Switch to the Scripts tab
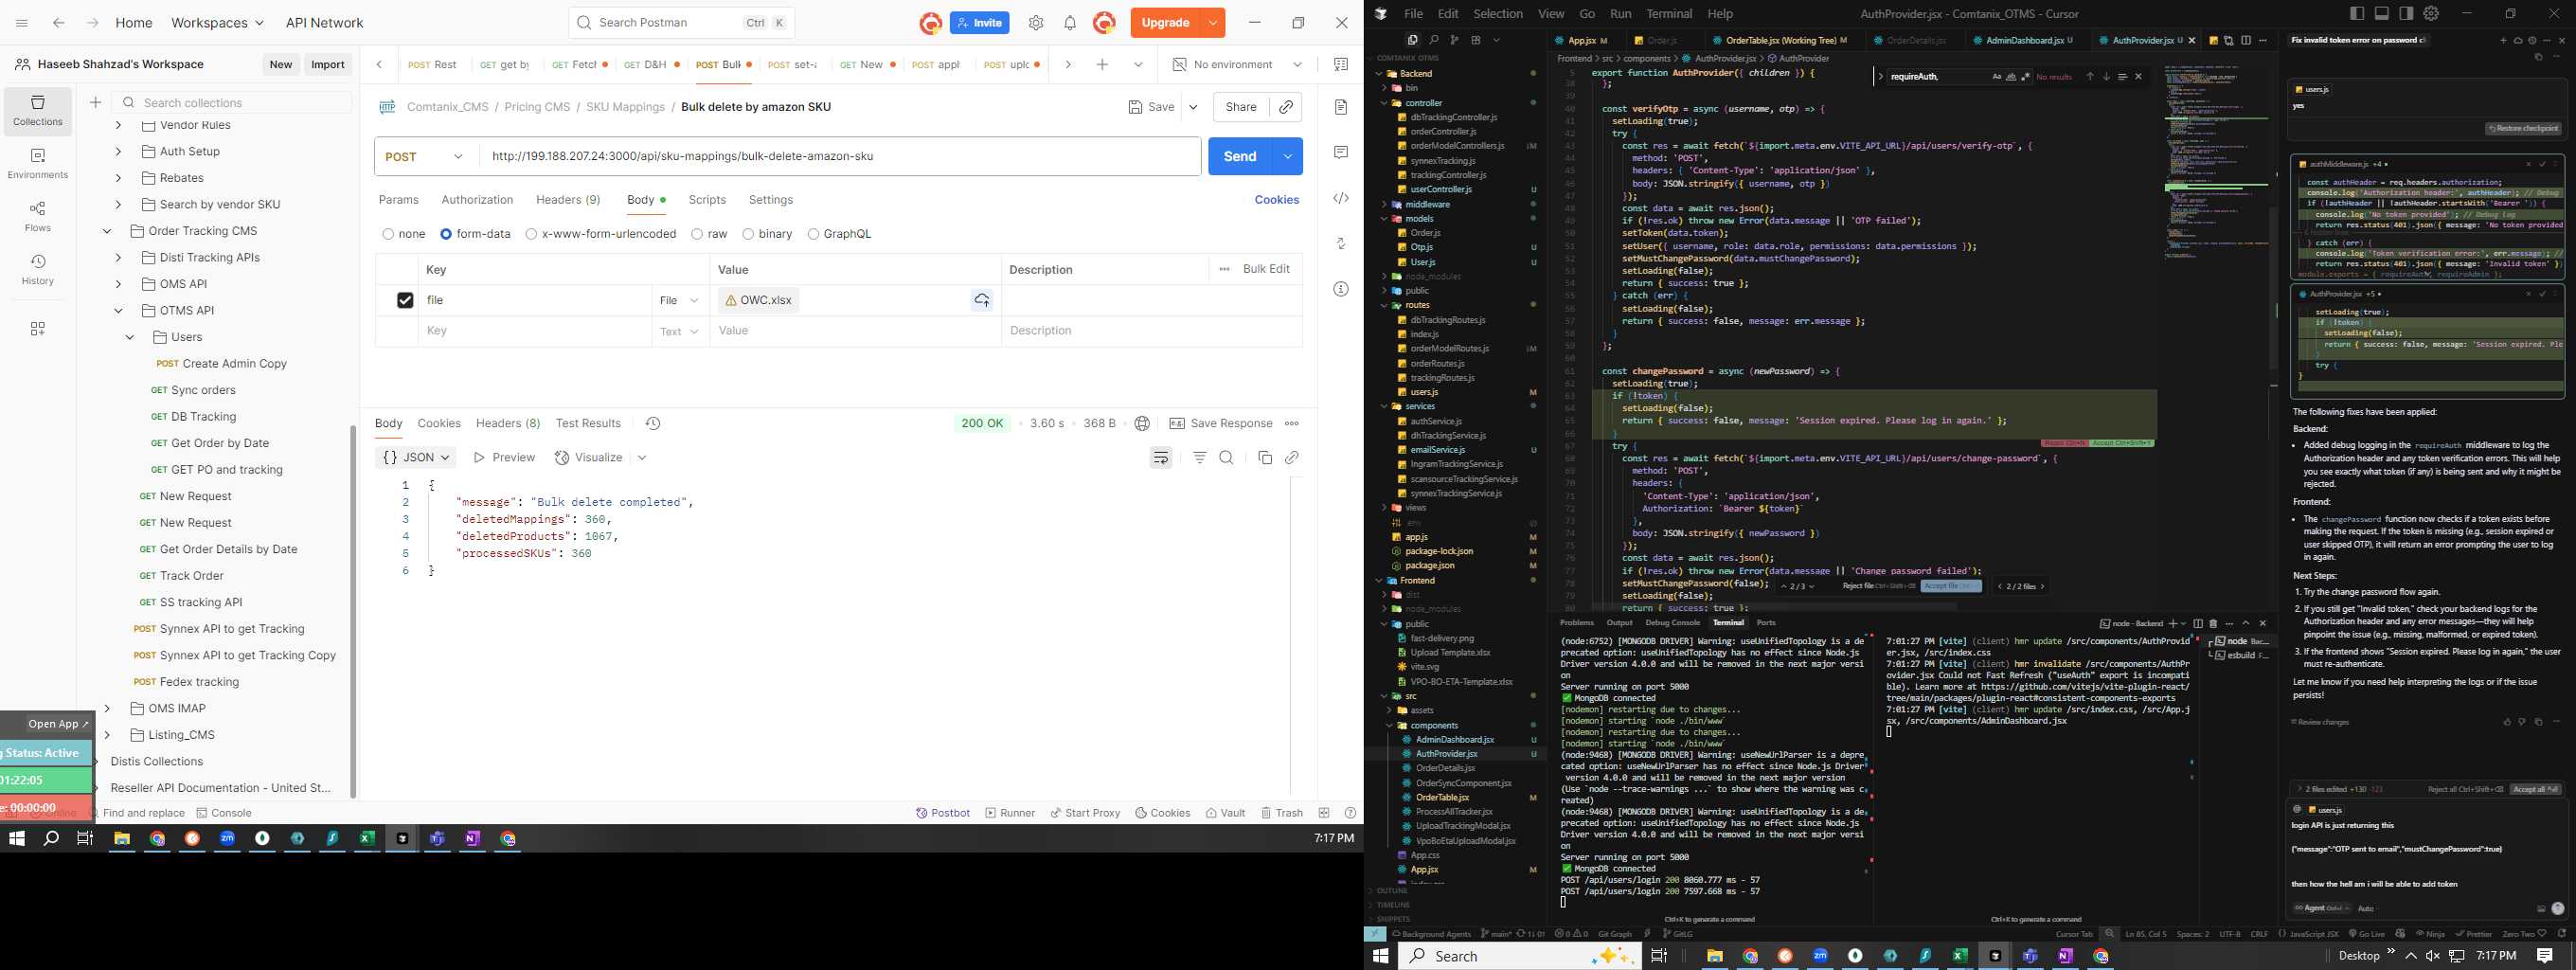This screenshot has height=970, width=2576. (707, 200)
